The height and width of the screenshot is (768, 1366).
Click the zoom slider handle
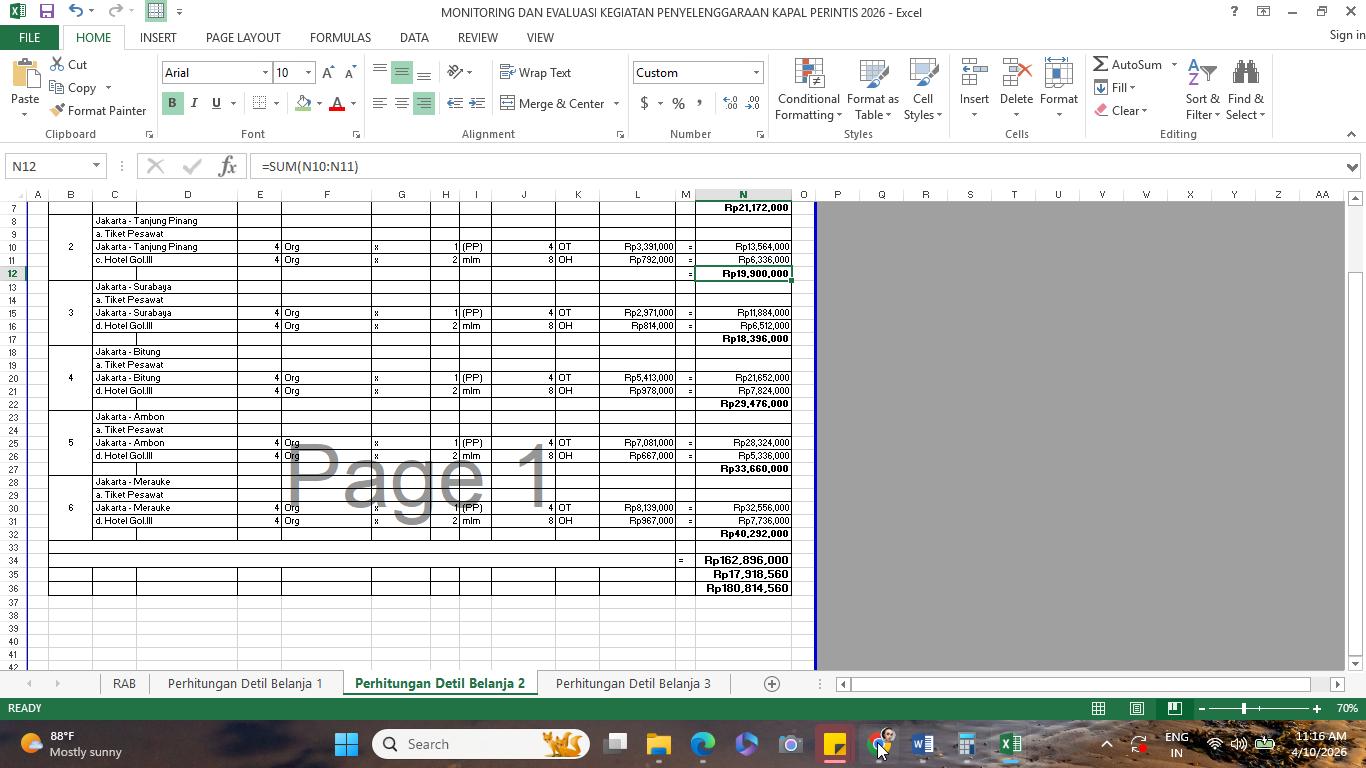[1244, 708]
